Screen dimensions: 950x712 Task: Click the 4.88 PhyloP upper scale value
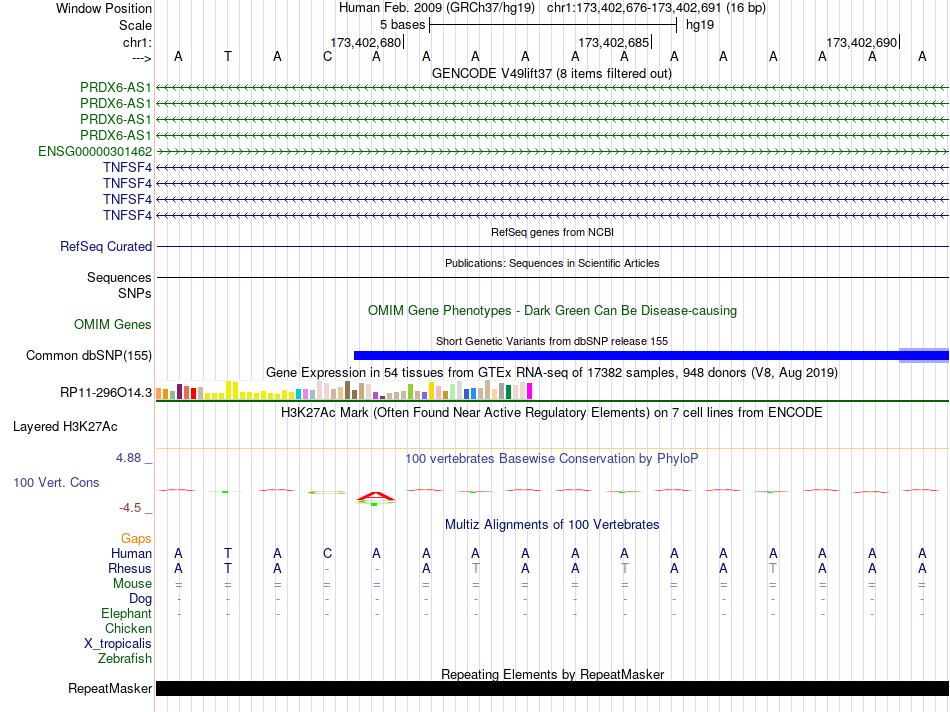128,458
